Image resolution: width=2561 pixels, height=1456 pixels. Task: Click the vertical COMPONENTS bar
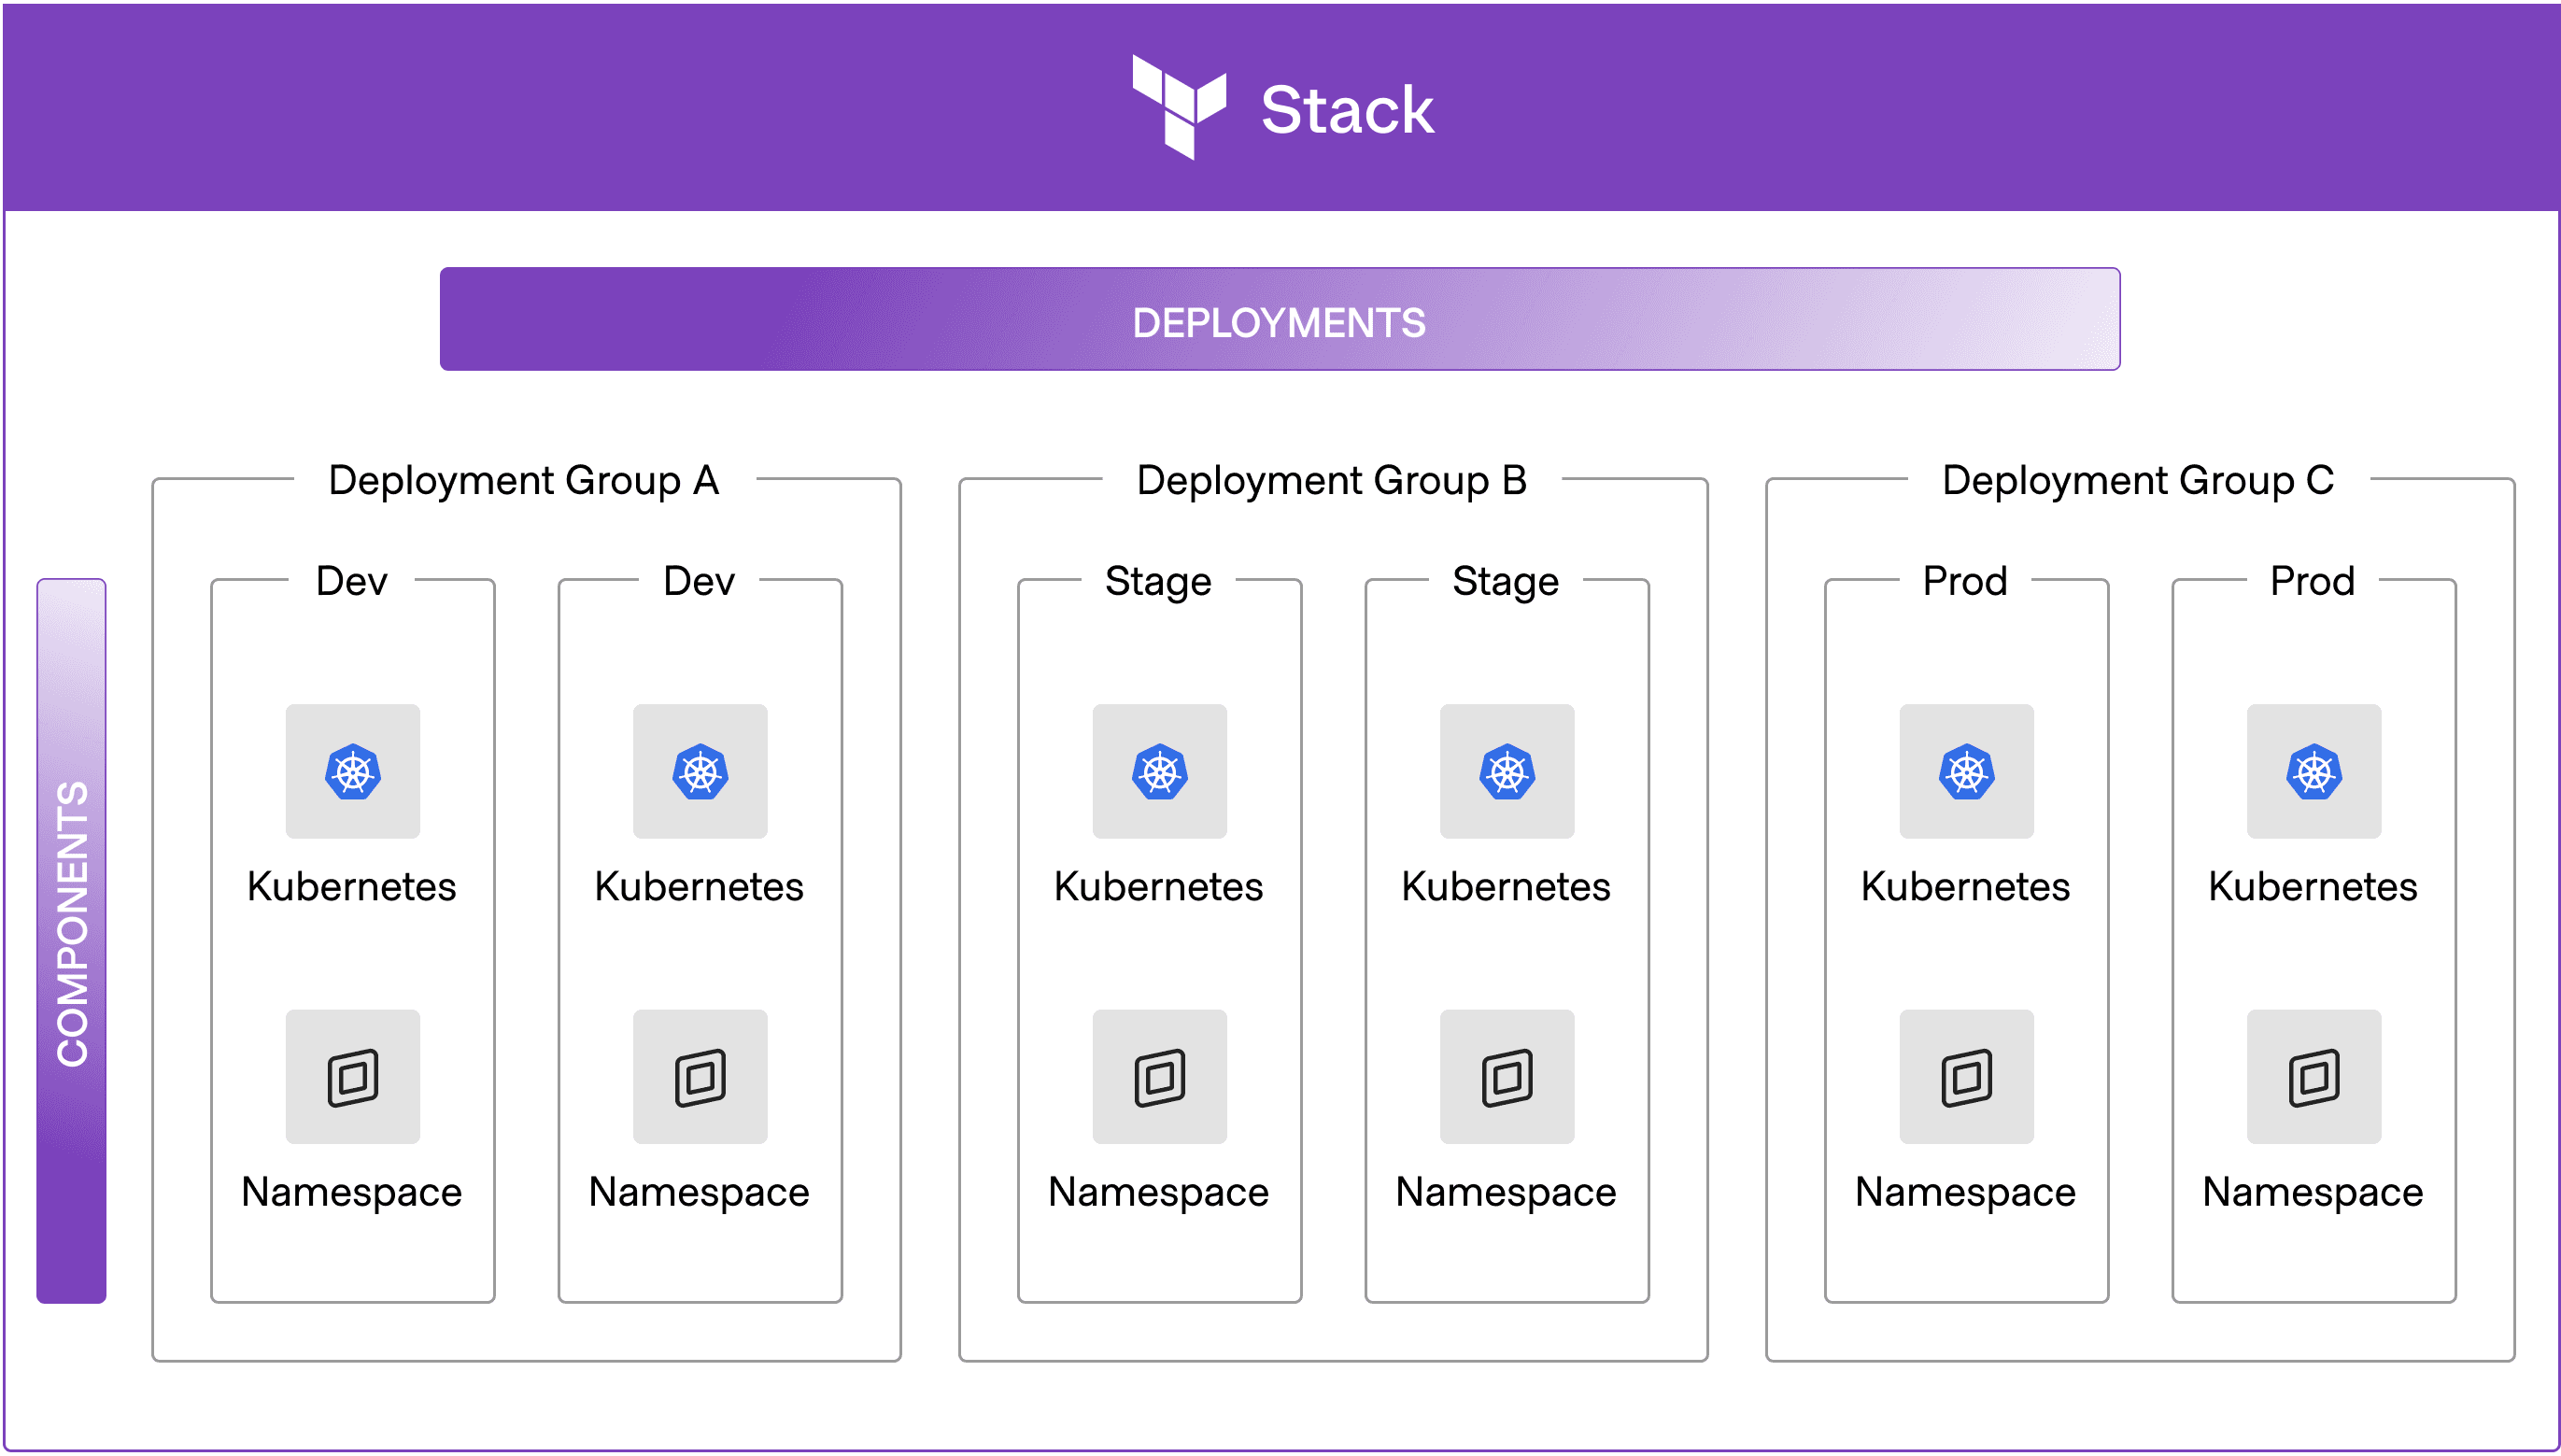71,940
